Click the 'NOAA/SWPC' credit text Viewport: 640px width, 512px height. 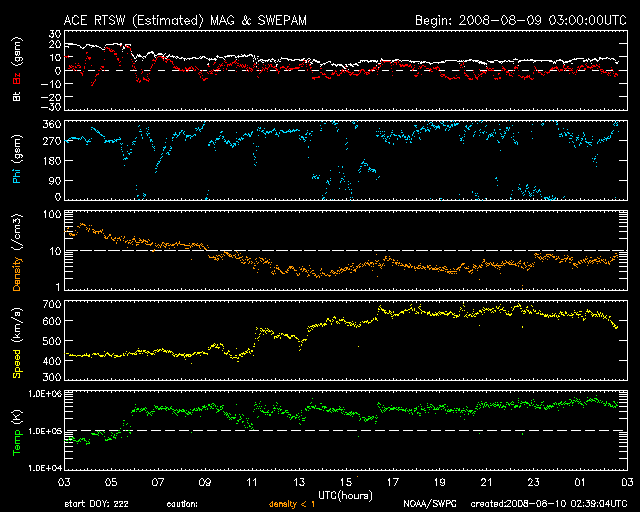(430, 504)
